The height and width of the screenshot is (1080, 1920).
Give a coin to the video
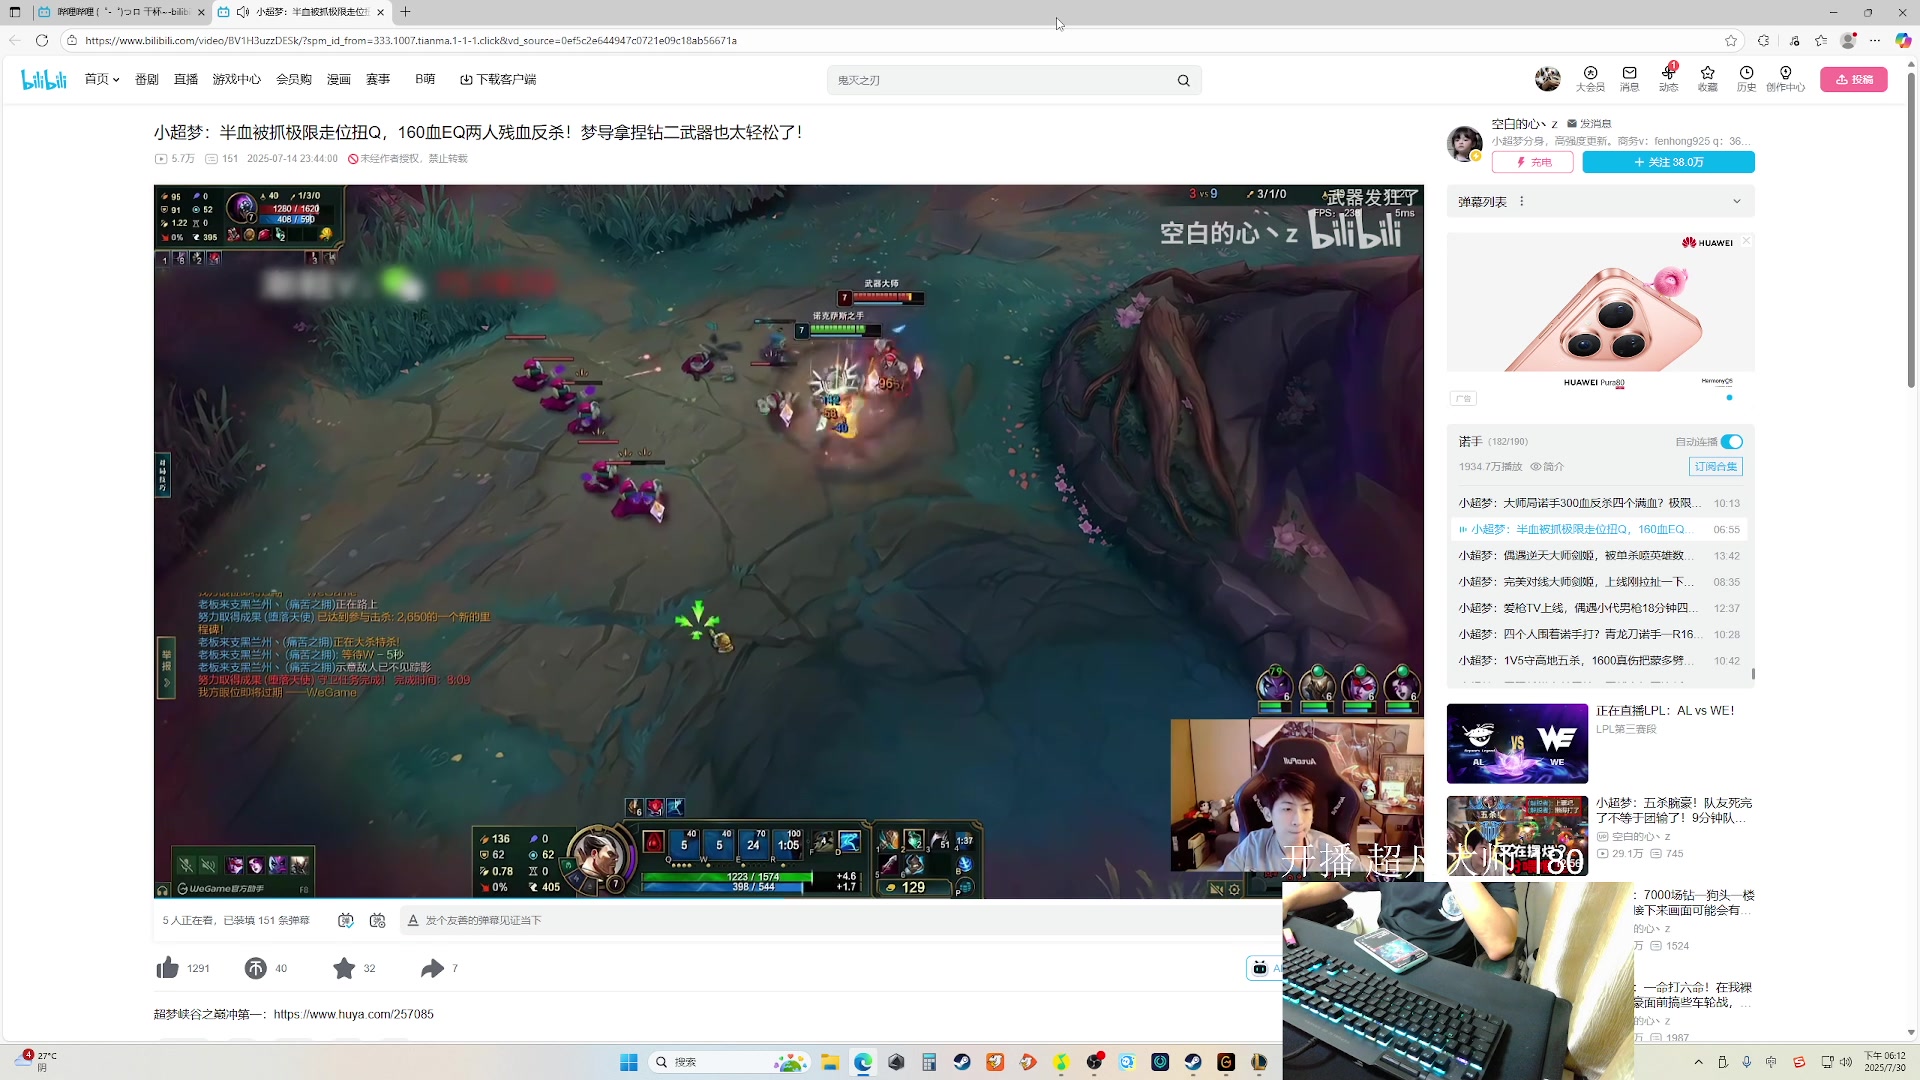pos(255,968)
